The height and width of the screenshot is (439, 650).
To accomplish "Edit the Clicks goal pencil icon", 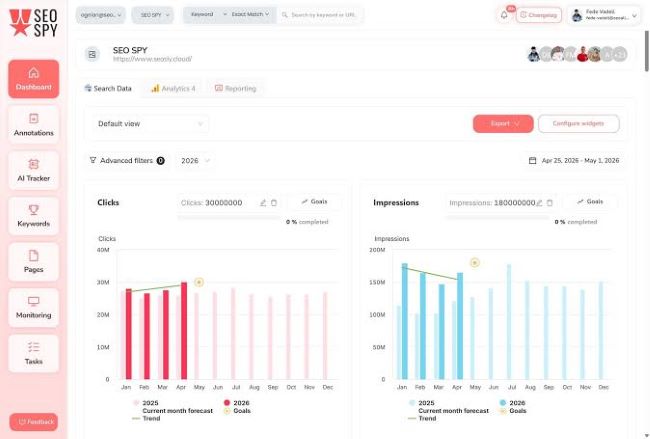I will (x=263, y=203).
